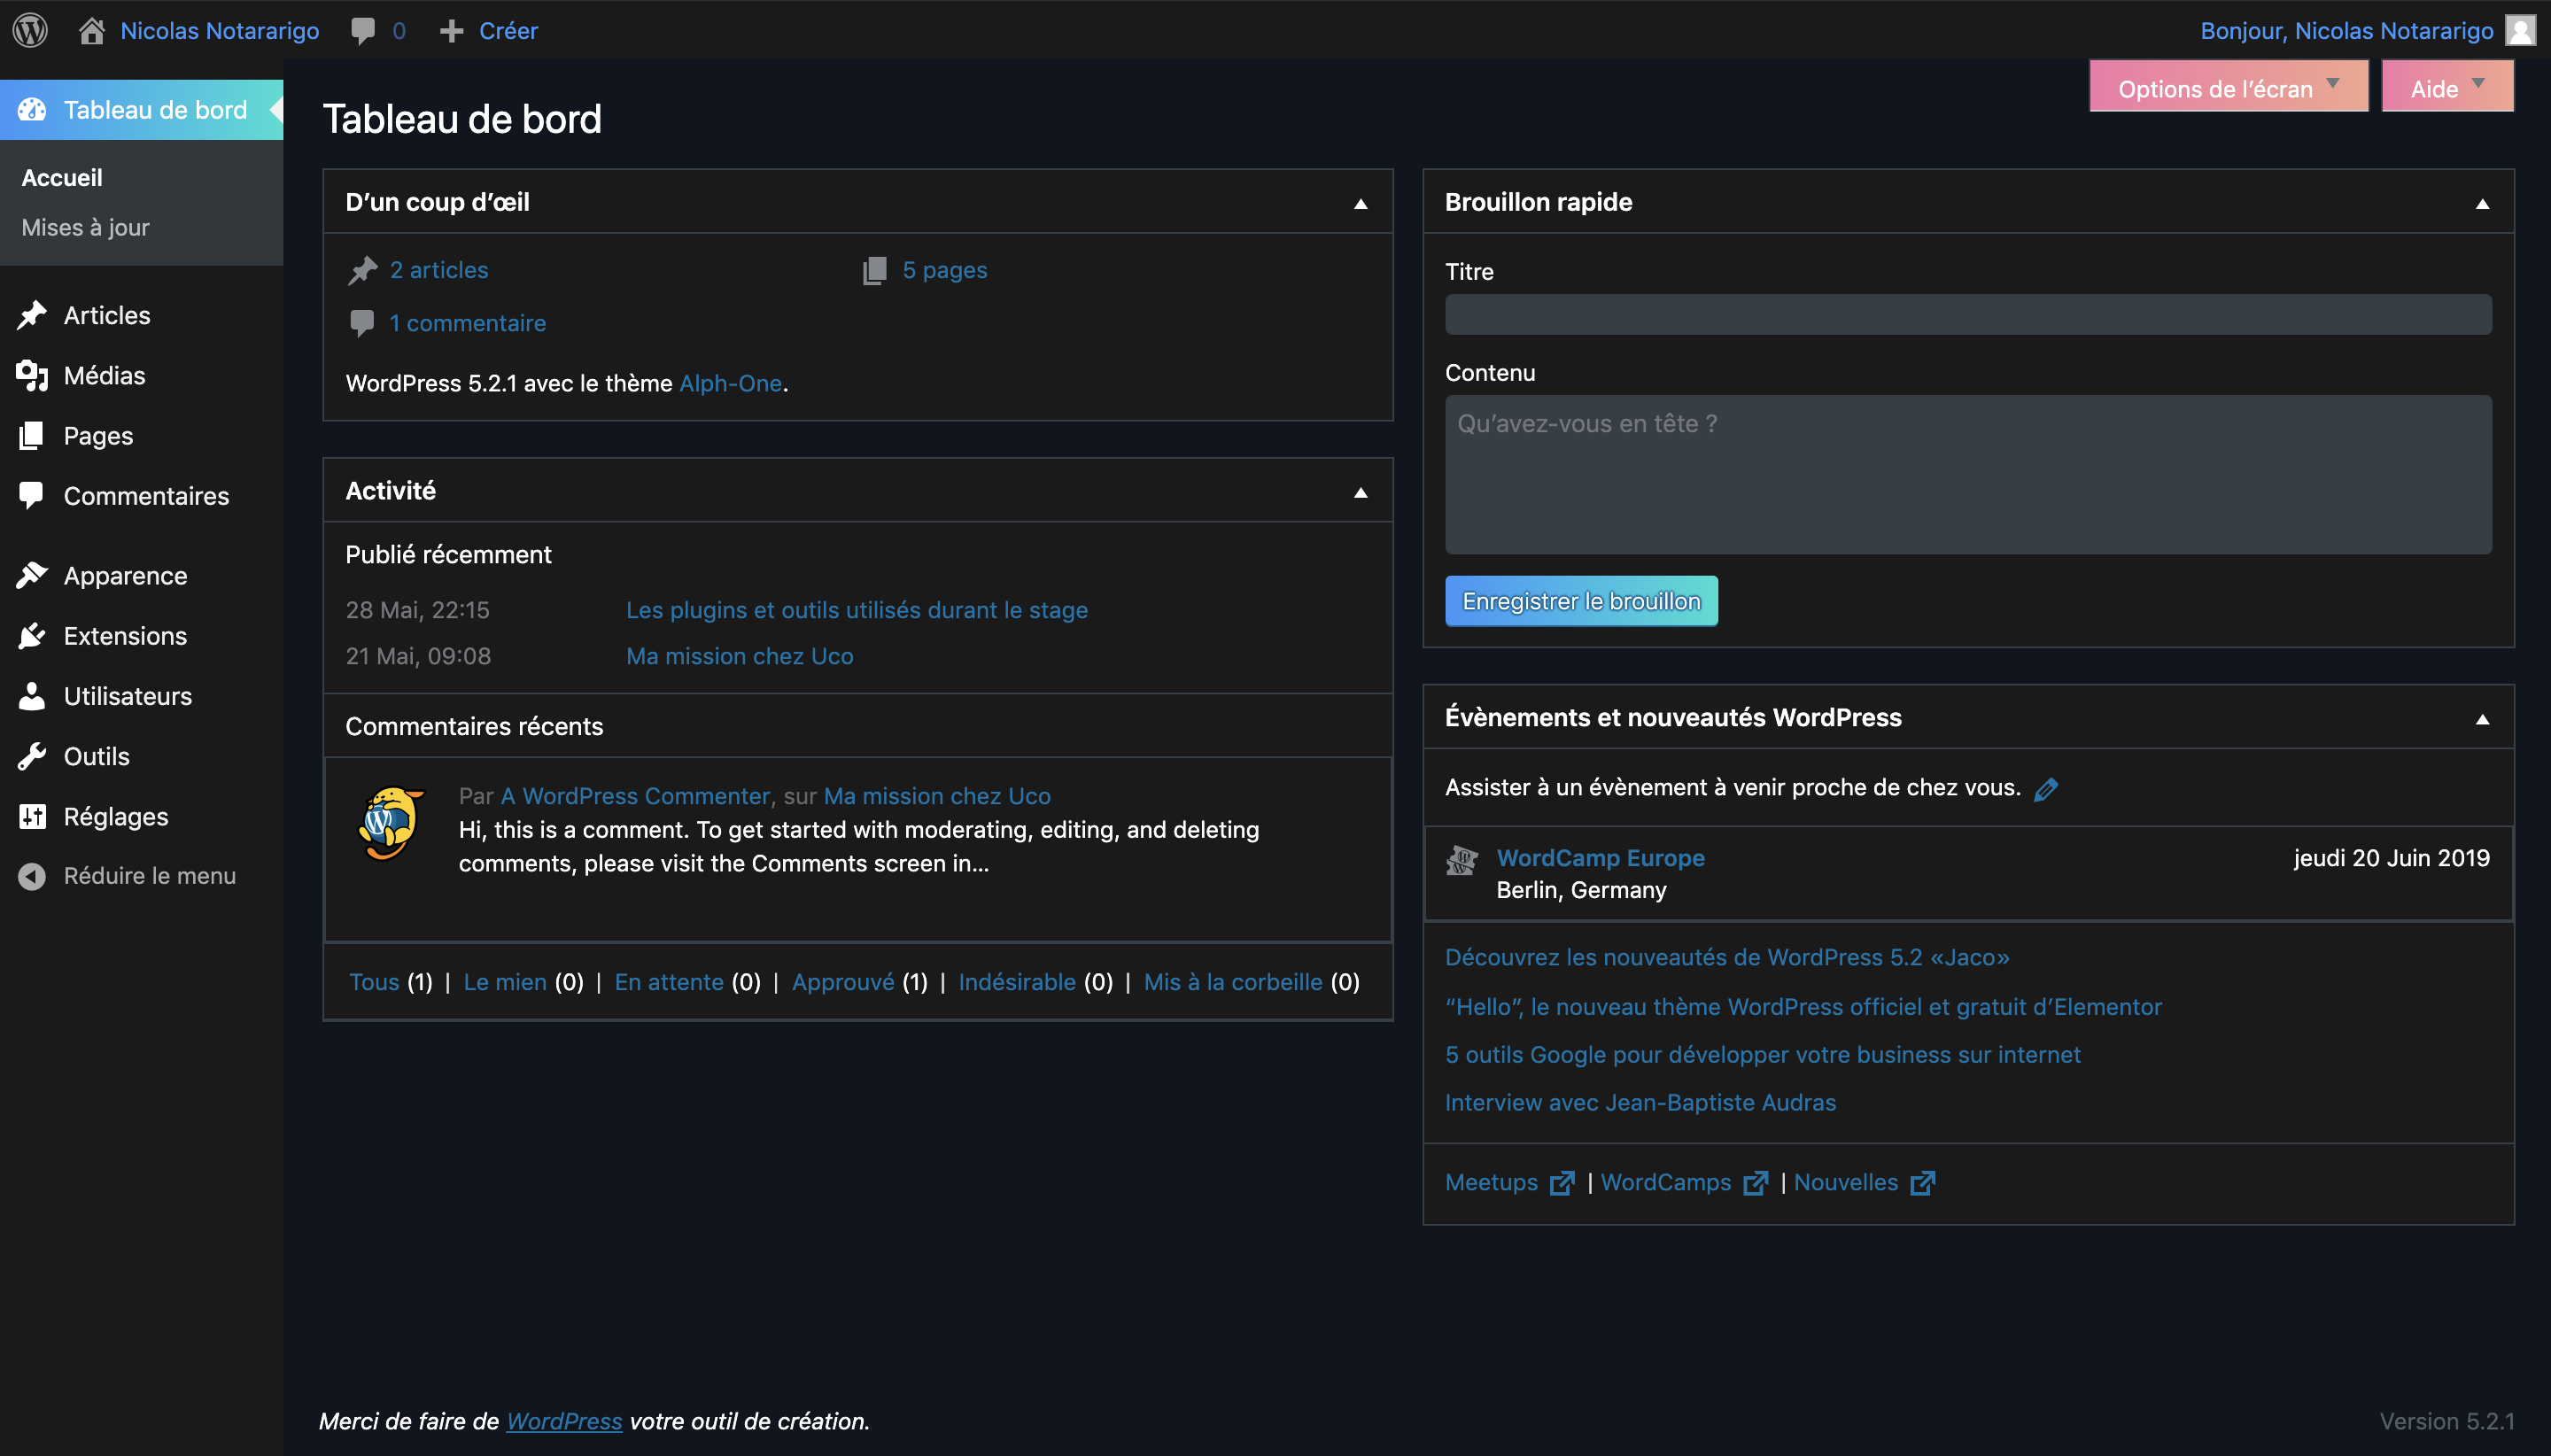Open the WordCamp Europe event link

[x=1600, y=858]
